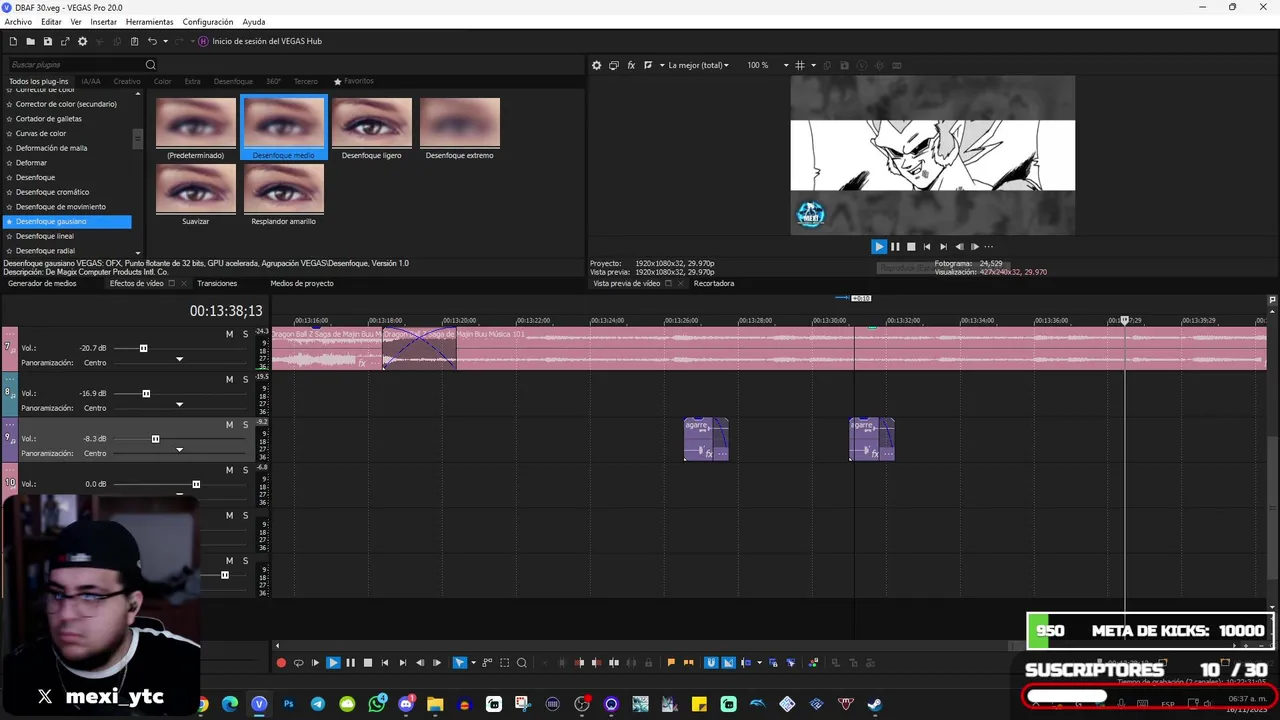Mute track 8 with its M button
The width and height of the screenshot is (1280, 720).
(x=229, y=379)
